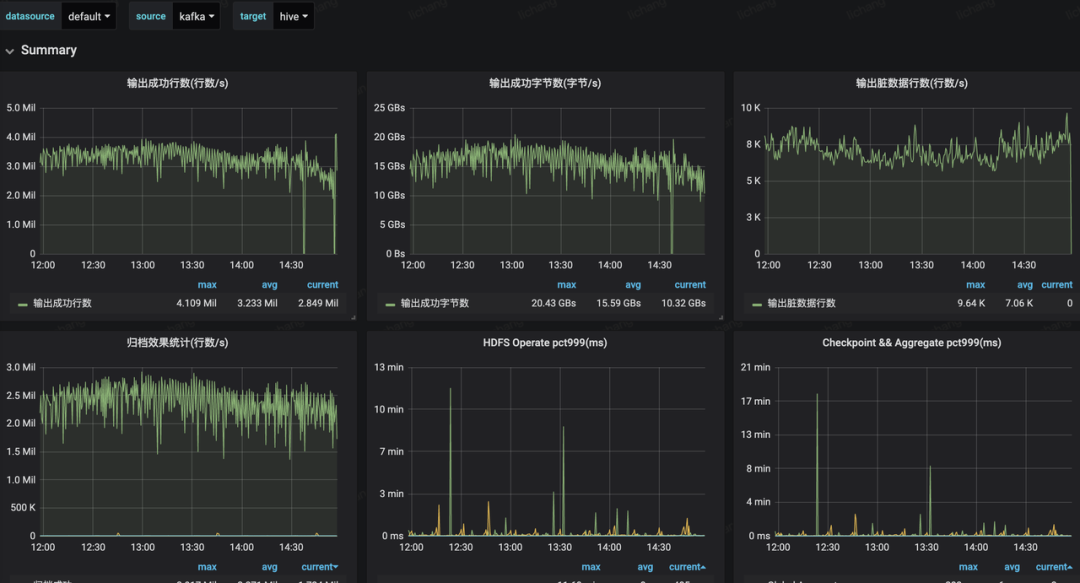The height and width of the screenshot is (583, 1080).
Task: Open the 输出脏数据行数(行数/s) panel title menu
Action: tap(911, 83)
